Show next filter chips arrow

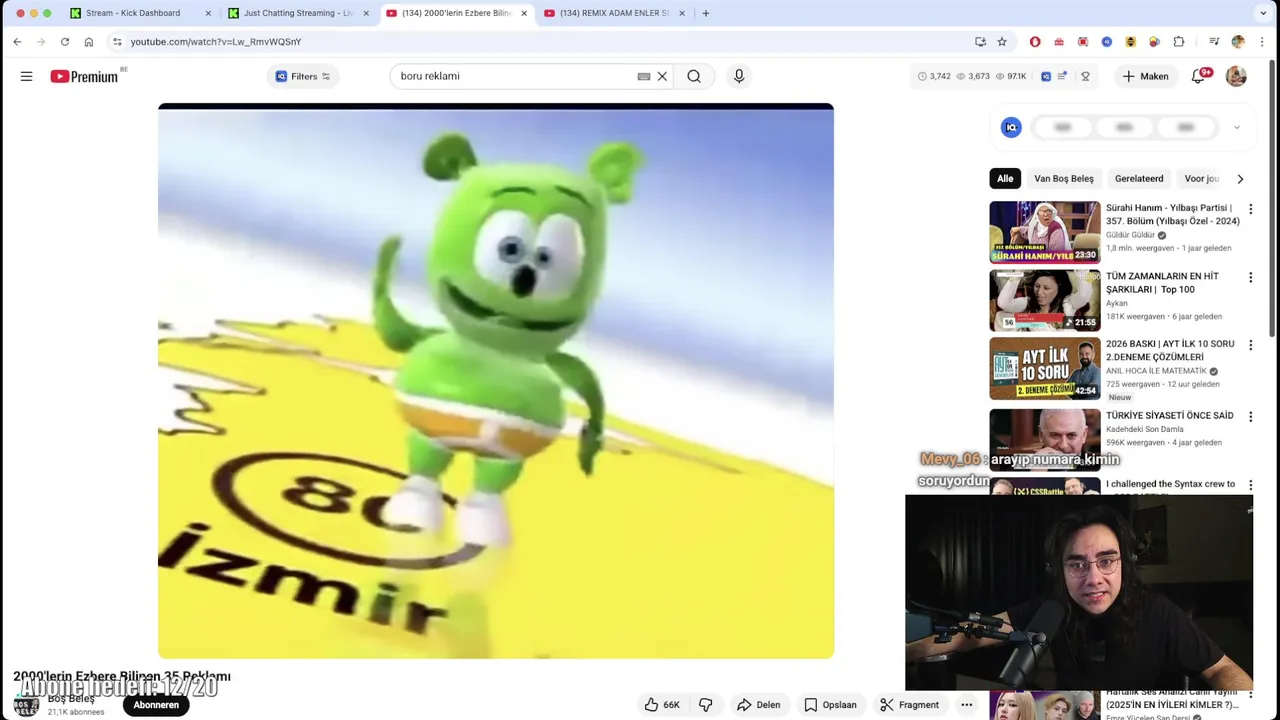1240,179
